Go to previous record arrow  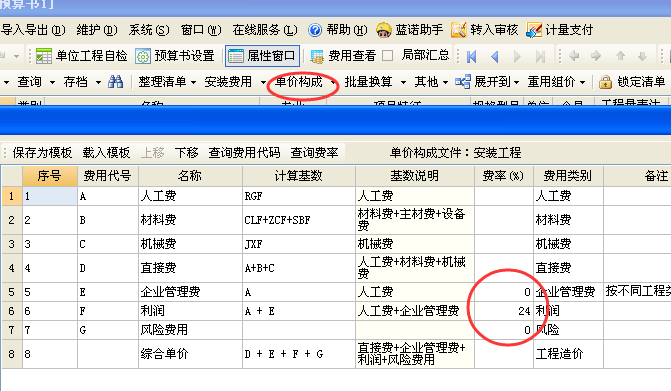coord(494,56)
